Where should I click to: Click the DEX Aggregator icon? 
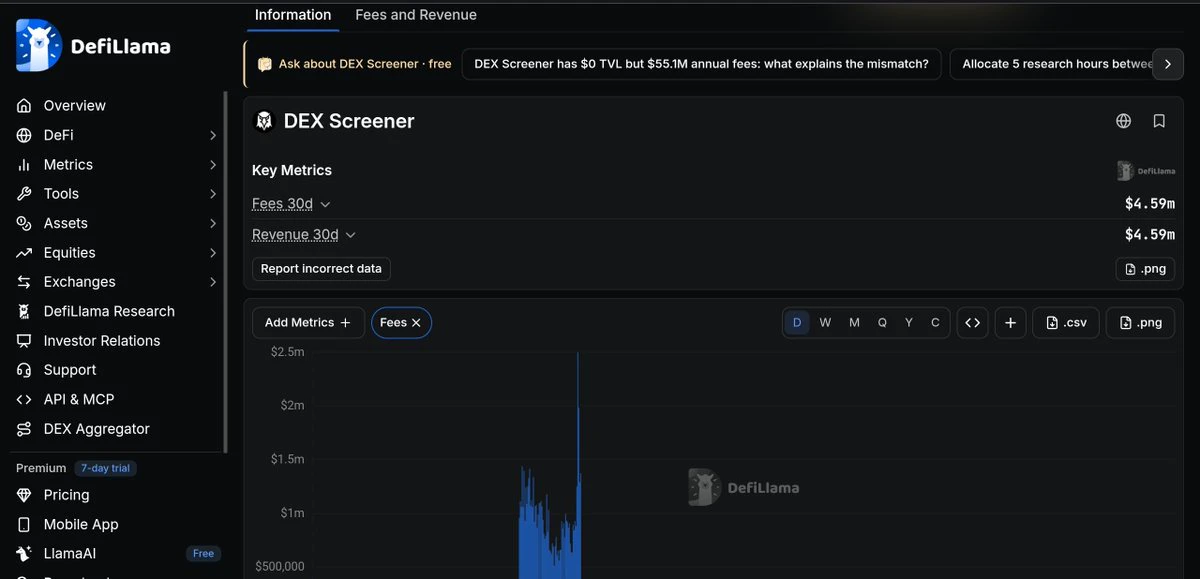pyautogui.click(x=24, y=429)
